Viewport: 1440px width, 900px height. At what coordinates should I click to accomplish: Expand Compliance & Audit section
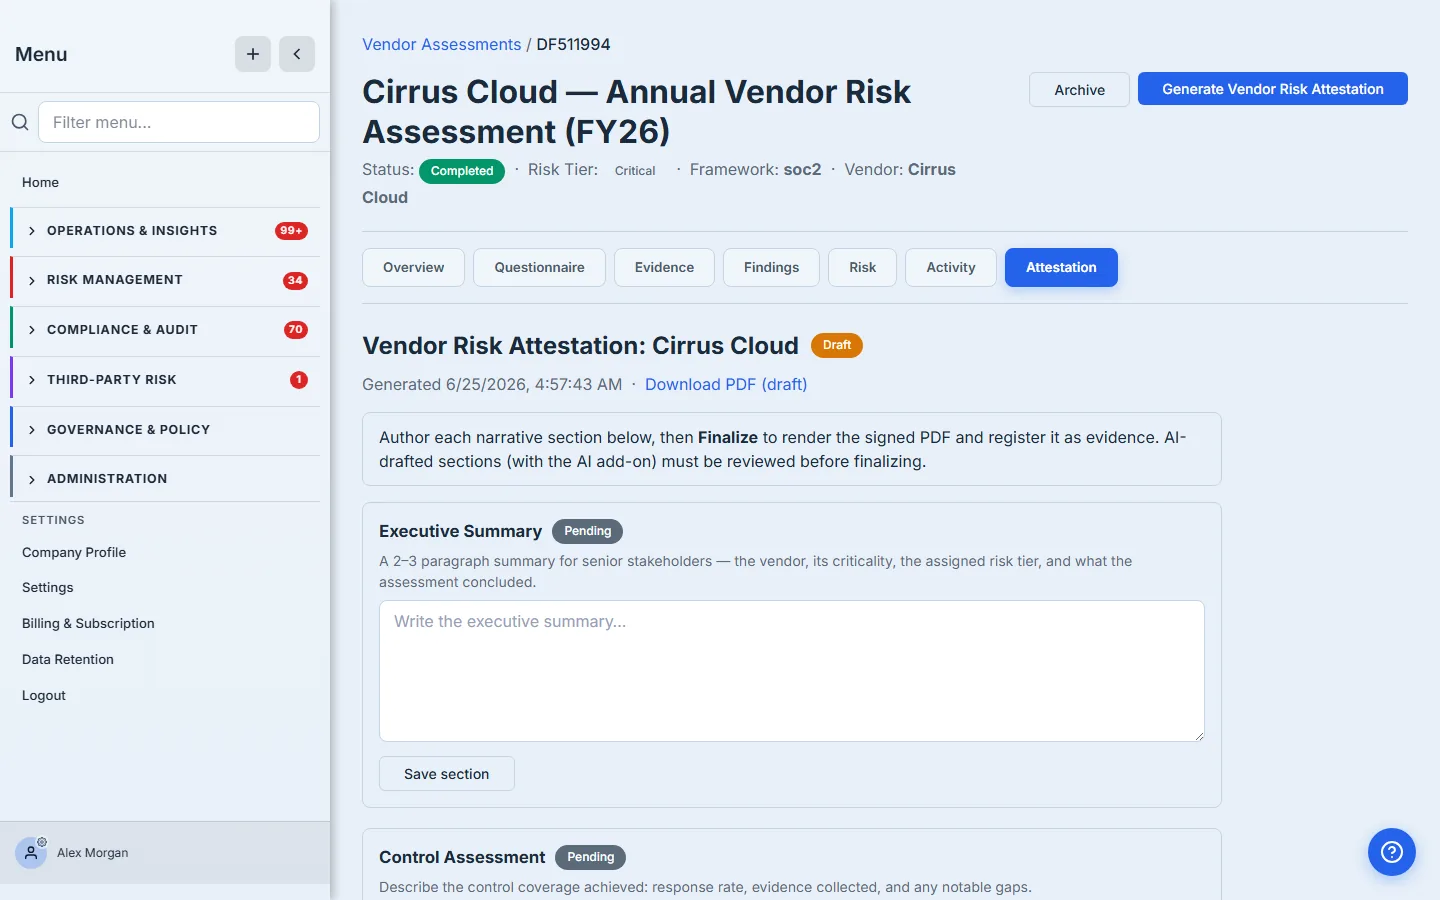[165, 330]
